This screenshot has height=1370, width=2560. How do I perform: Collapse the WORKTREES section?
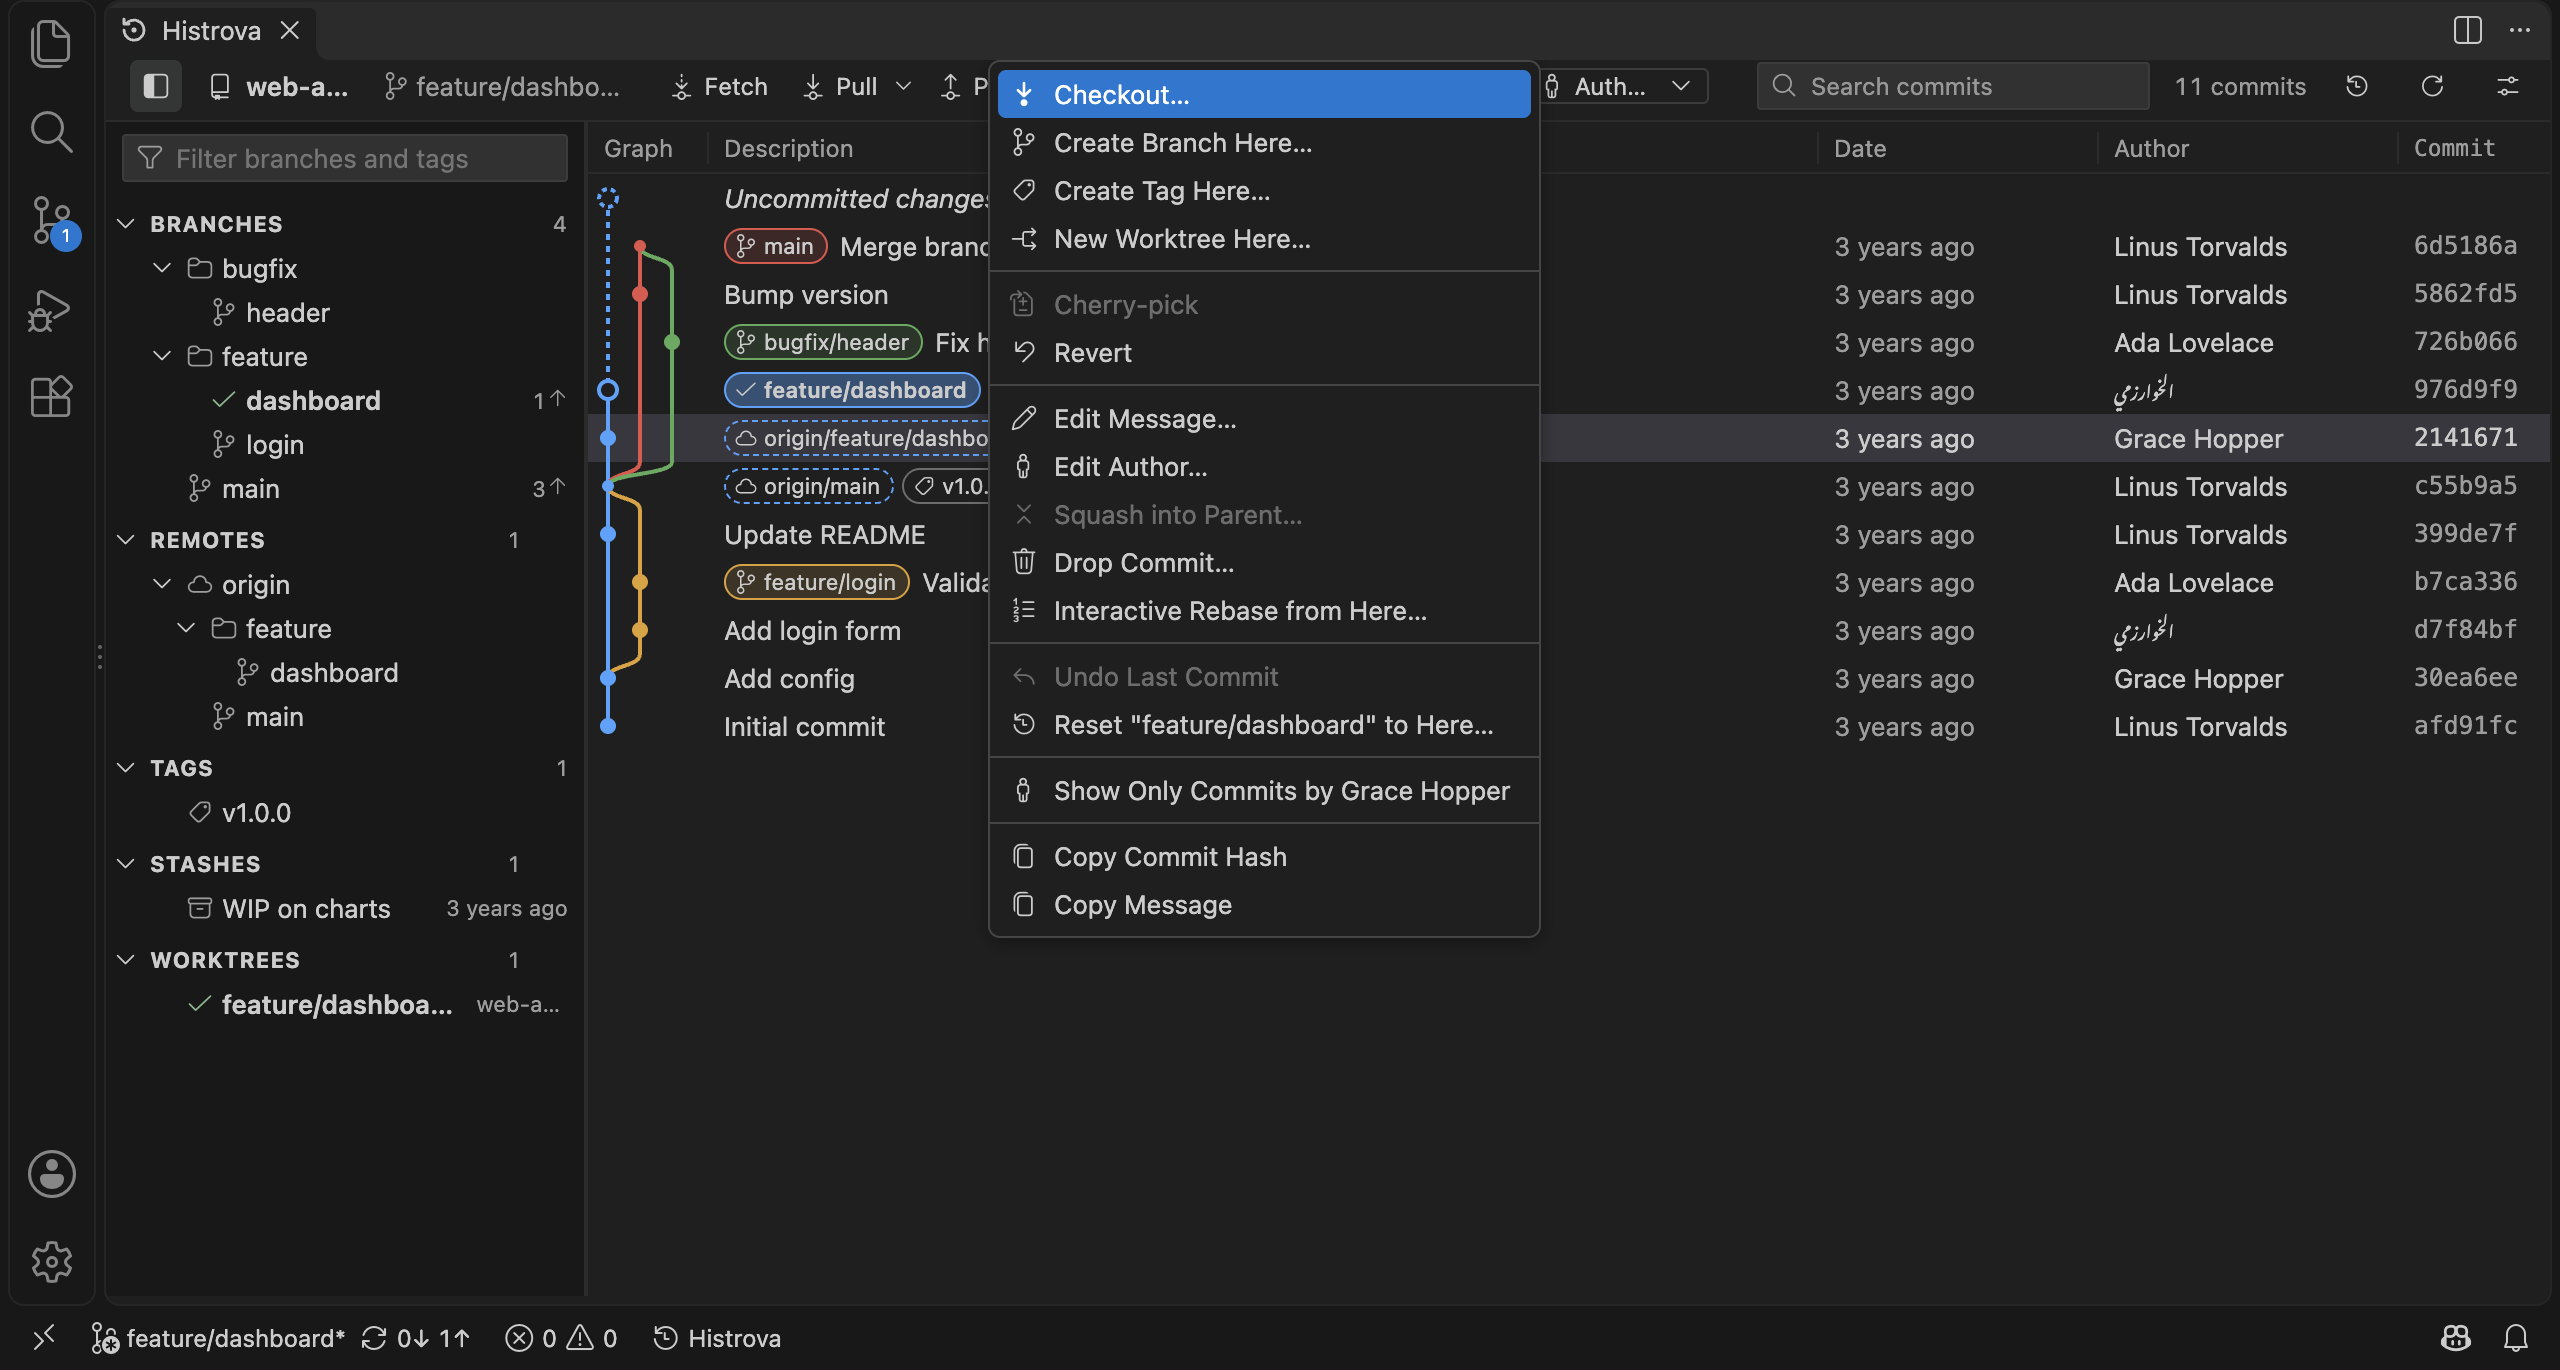pyautogui.click(x=126, y=960)
